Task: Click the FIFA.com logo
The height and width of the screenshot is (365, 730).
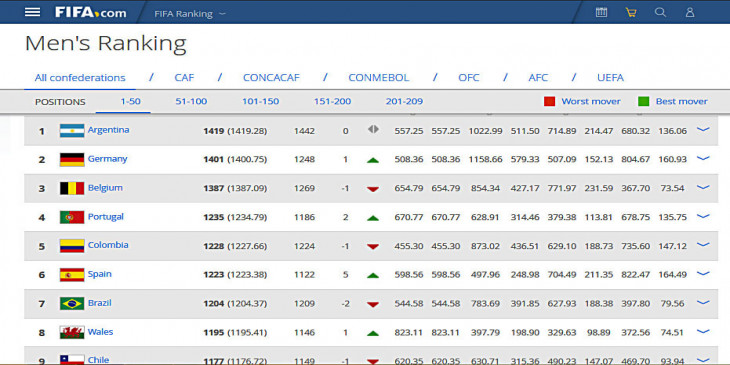Action: point(90,13)
